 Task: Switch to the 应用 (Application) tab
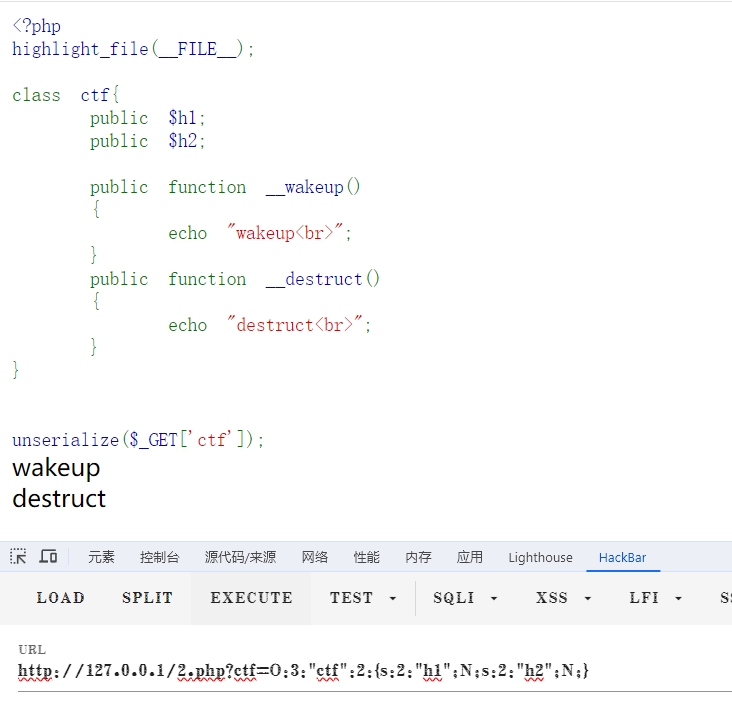(470, 558)
